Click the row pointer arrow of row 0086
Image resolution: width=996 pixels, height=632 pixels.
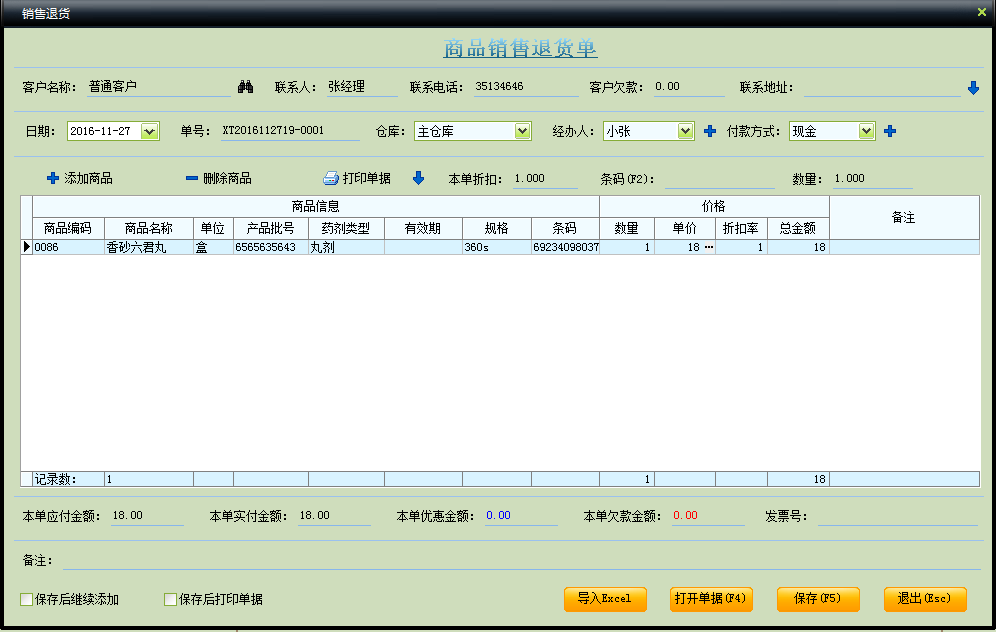click(26, 247)
